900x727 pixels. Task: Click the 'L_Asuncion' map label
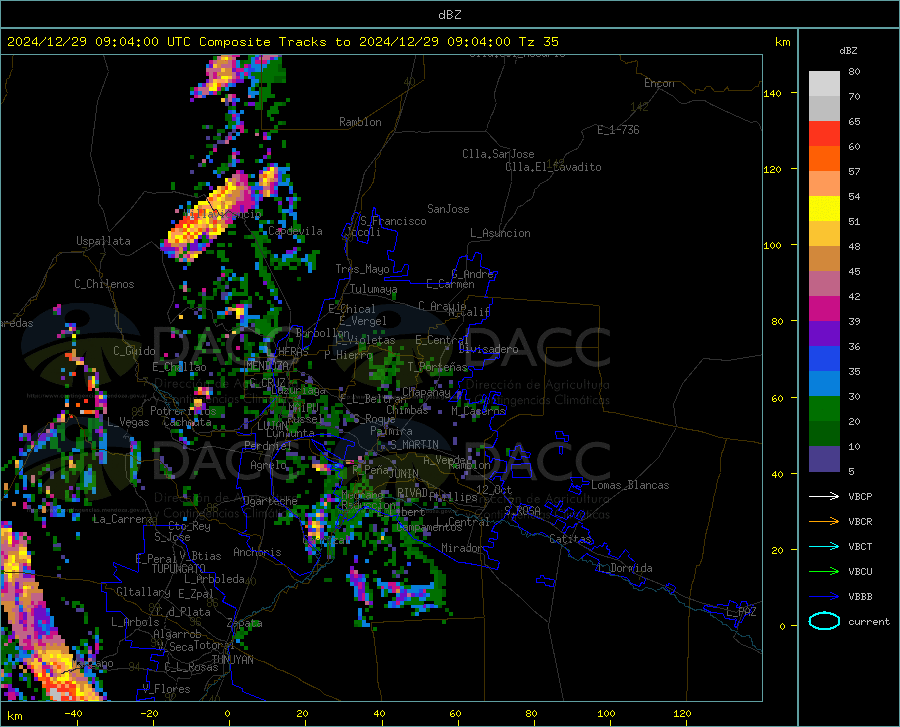point(500,233)
